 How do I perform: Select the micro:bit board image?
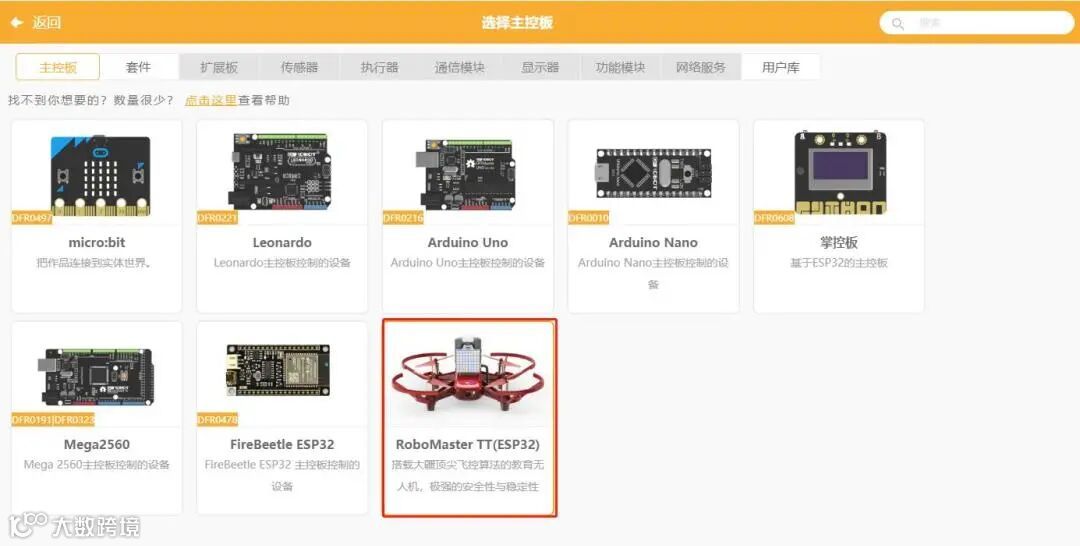pos(101,174)
